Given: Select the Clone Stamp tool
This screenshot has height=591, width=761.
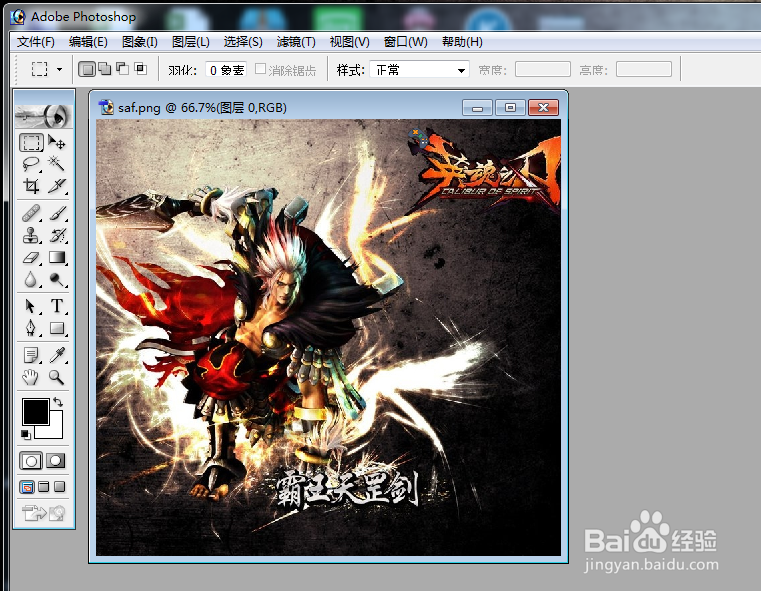Looking at the screenshot, I should coord(32,235).
